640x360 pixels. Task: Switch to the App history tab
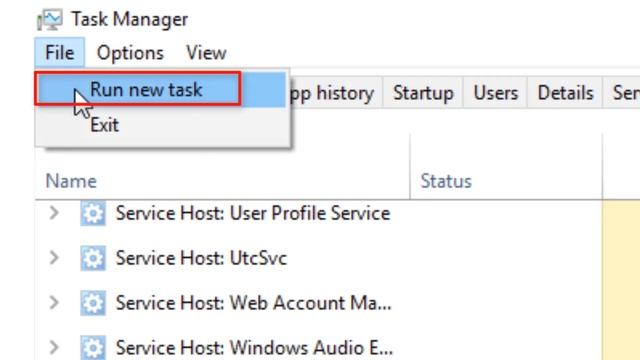click(336, 93)
